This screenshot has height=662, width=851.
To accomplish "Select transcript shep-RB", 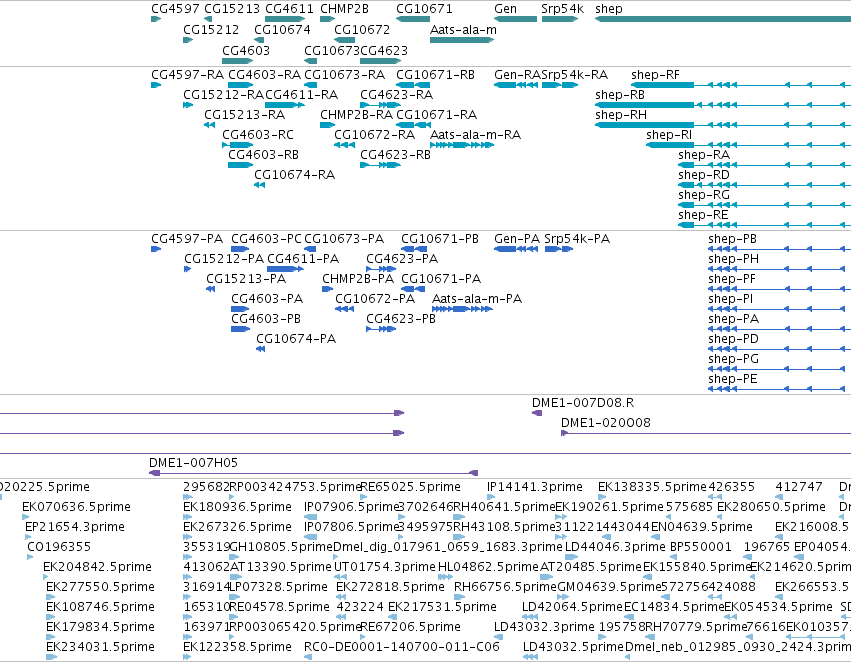I will 620,94.
